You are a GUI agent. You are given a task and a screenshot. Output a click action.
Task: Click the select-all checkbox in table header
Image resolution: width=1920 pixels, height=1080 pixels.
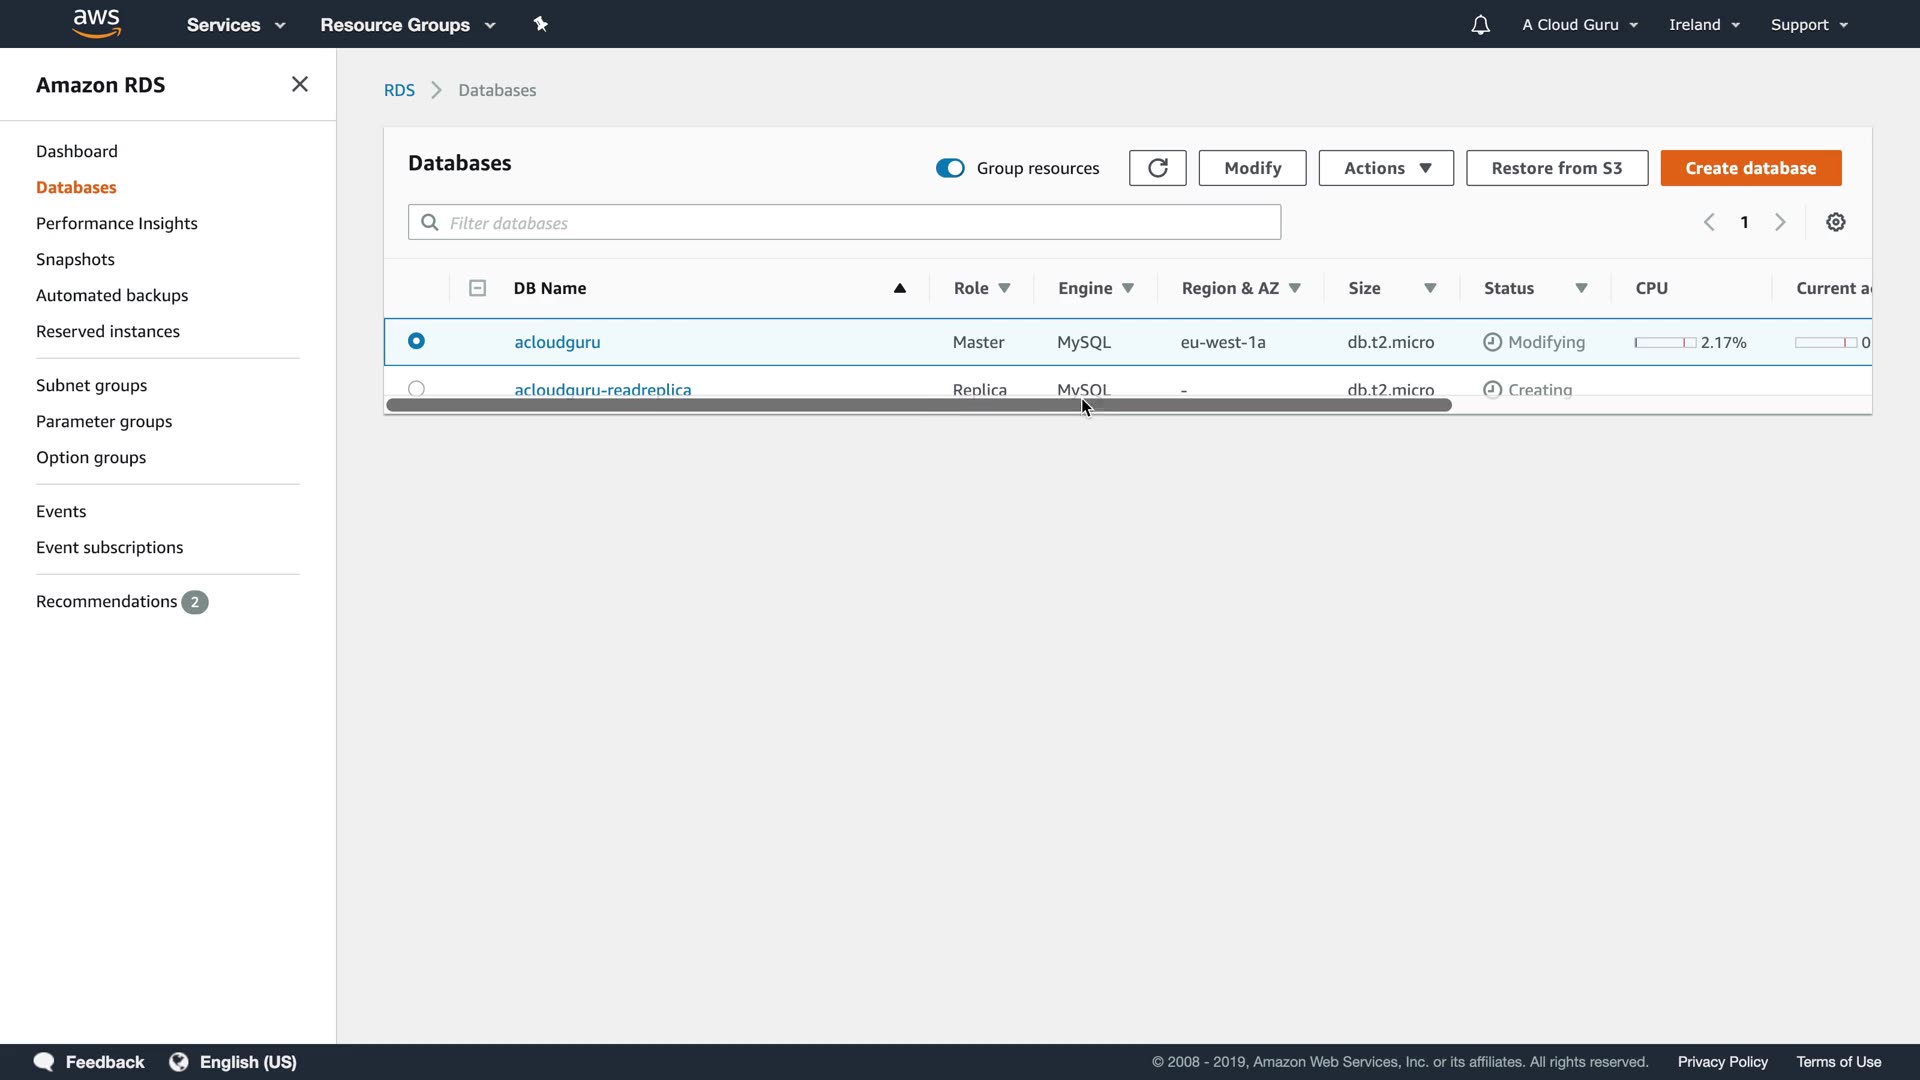(477, 288)
